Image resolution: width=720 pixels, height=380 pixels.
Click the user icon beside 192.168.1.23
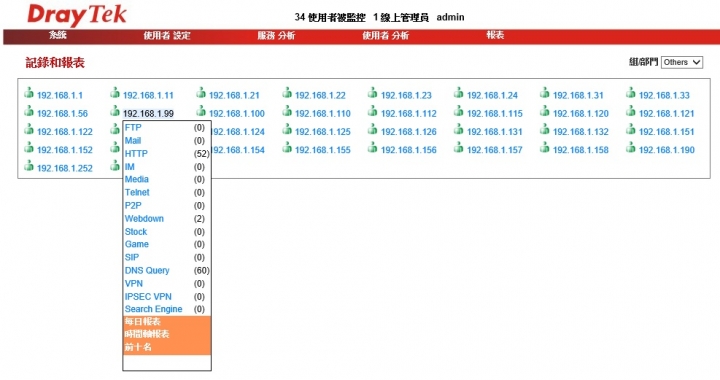pos(372,93)
